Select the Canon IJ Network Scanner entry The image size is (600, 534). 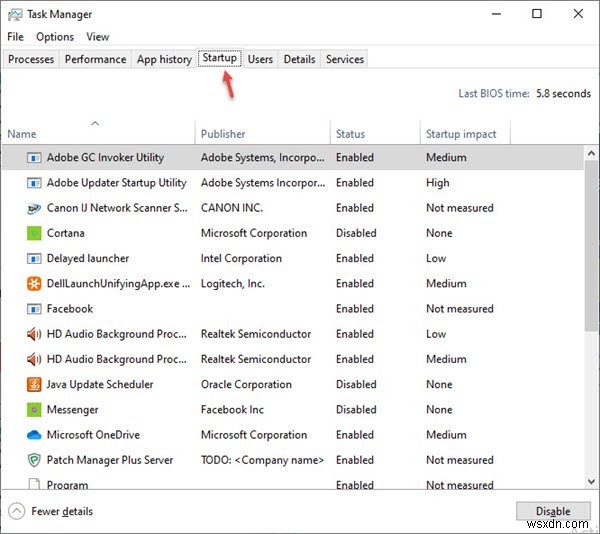click(293, 208)
